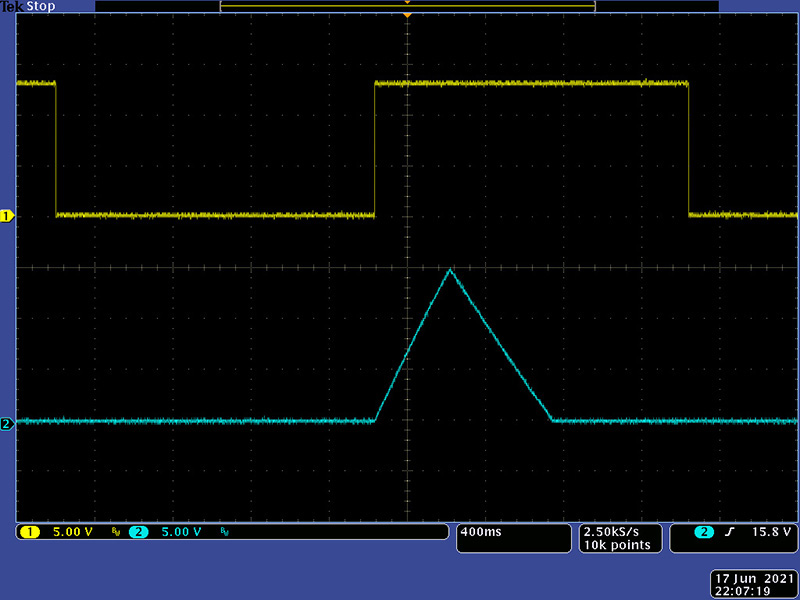Viewport: 800px width, 600px height.
Task: Click the peak of the cyan triangle waveform
Action: click(x=451, y=270)
